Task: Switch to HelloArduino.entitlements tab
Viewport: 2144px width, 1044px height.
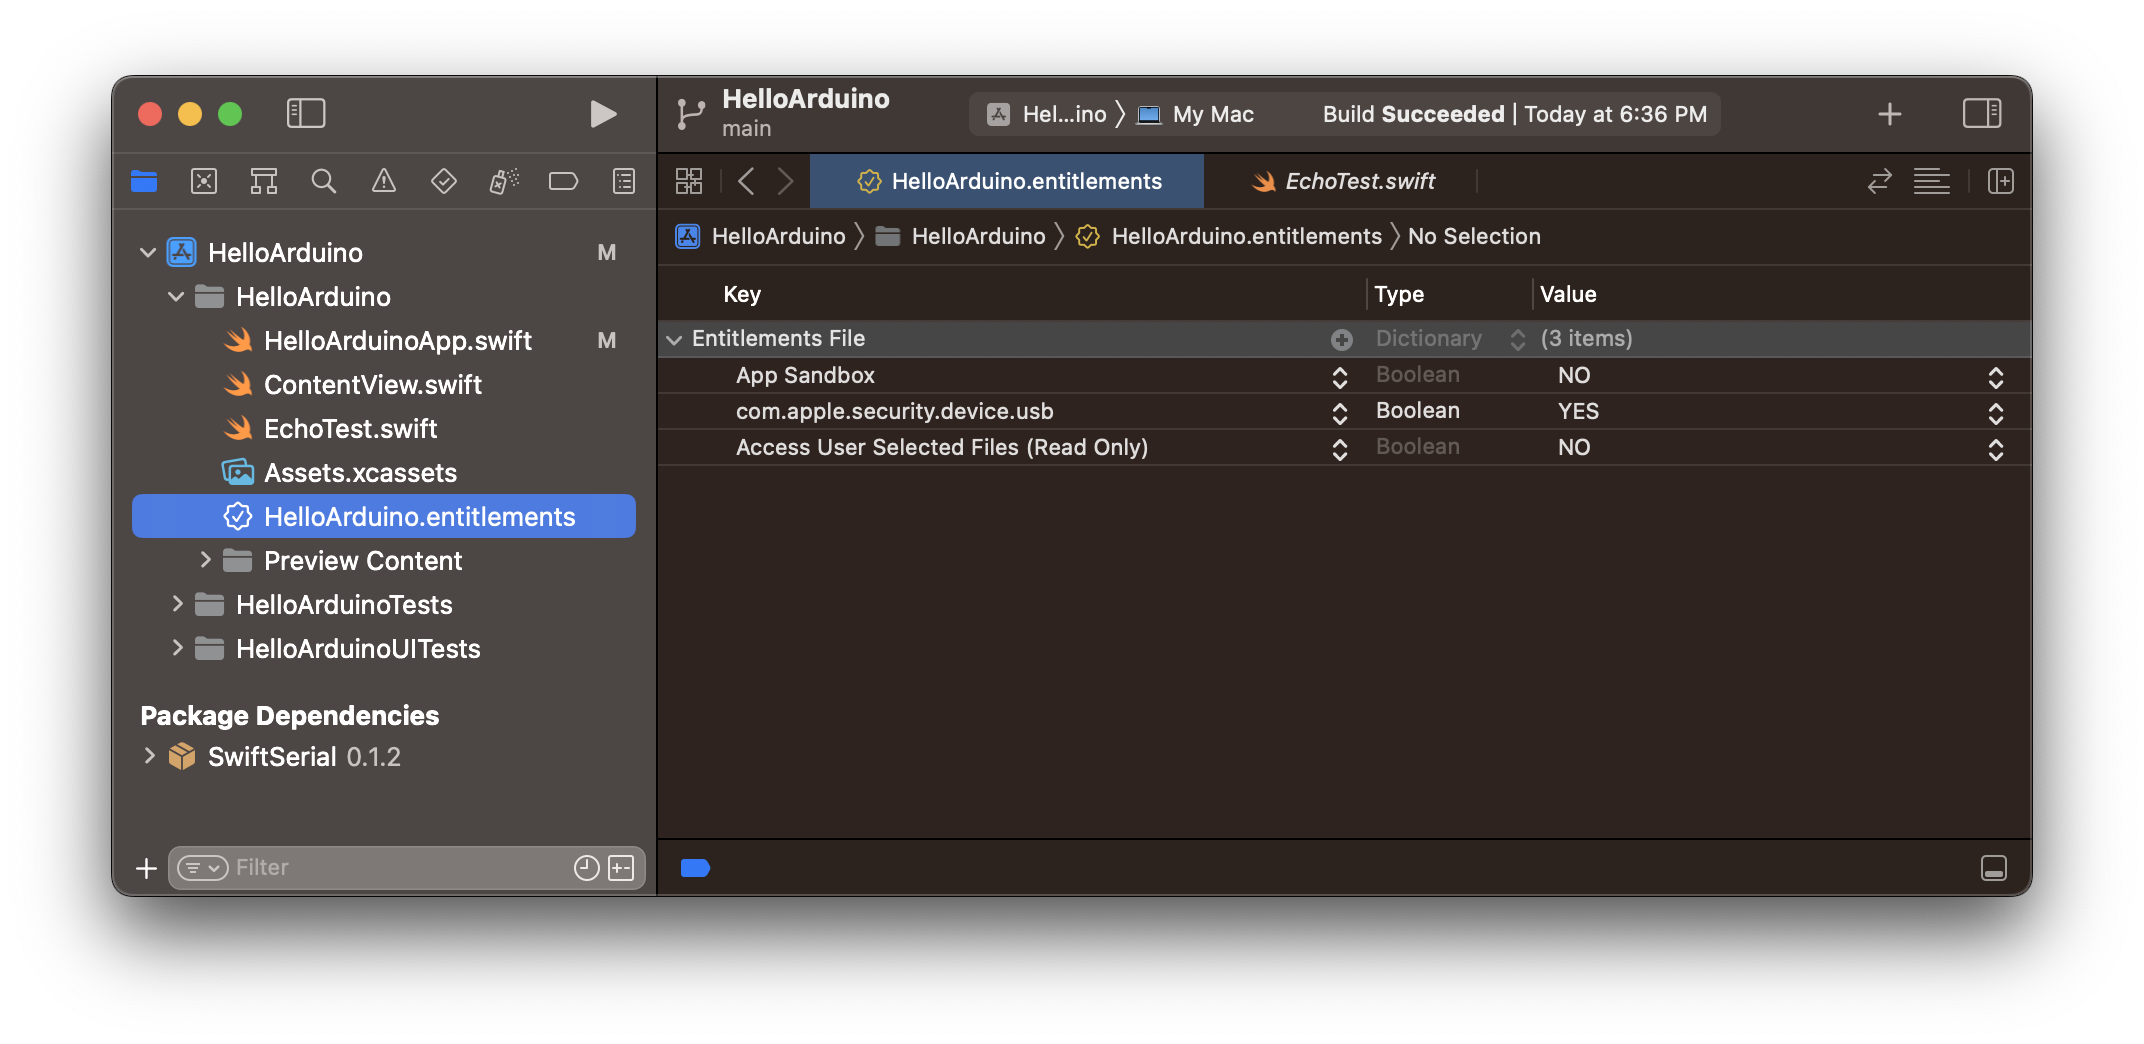Action: pyautogui.click(x=1007, y=181)
